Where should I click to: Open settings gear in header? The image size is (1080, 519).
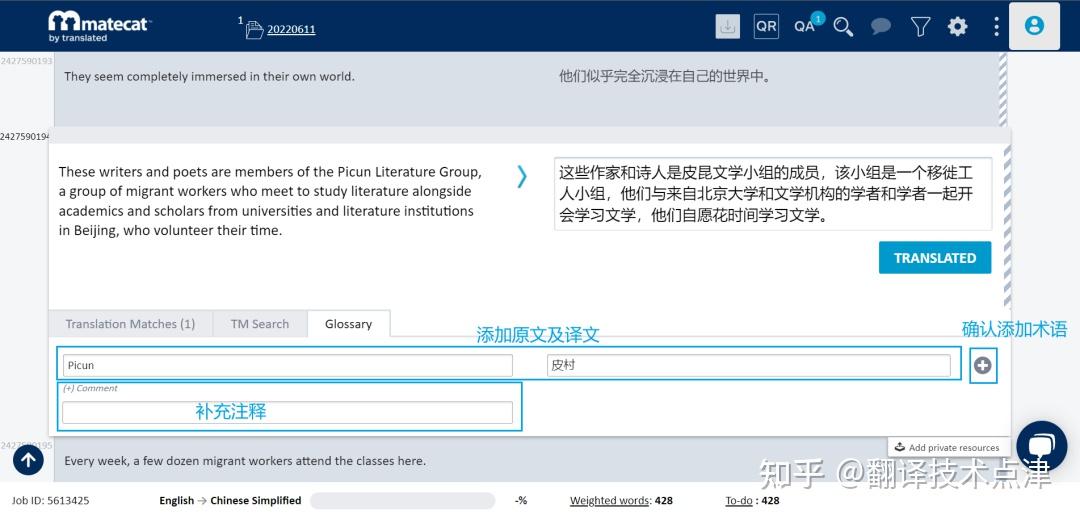(x=958, y=27)
